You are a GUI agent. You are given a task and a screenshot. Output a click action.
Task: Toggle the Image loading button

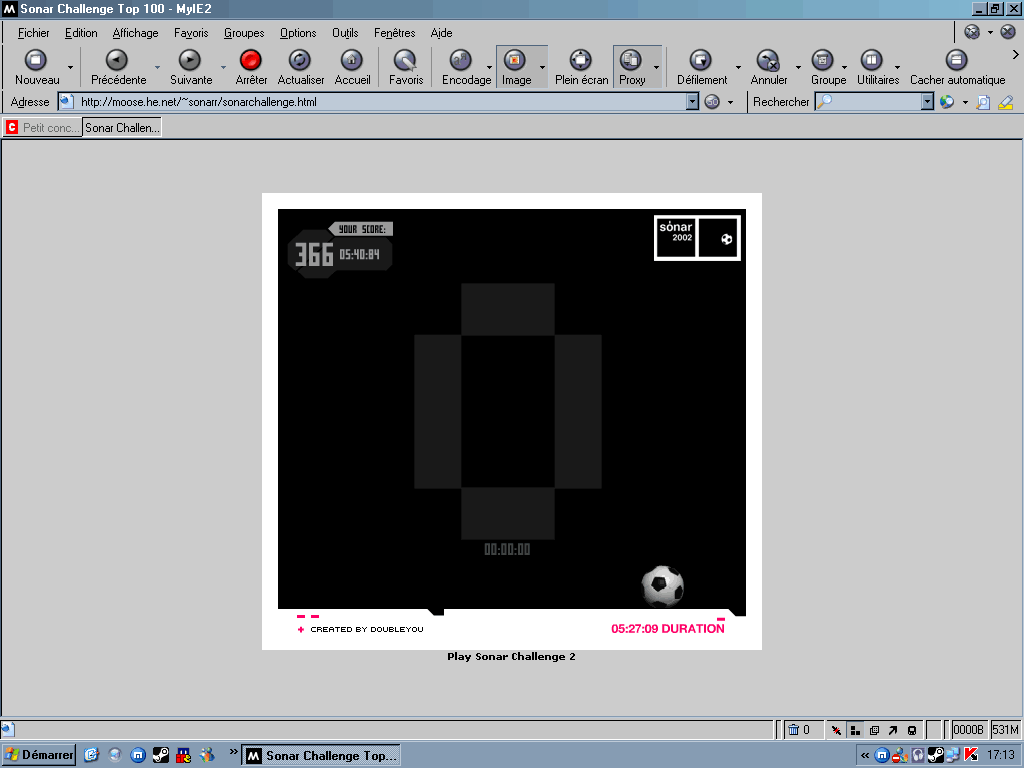(516, 61)
